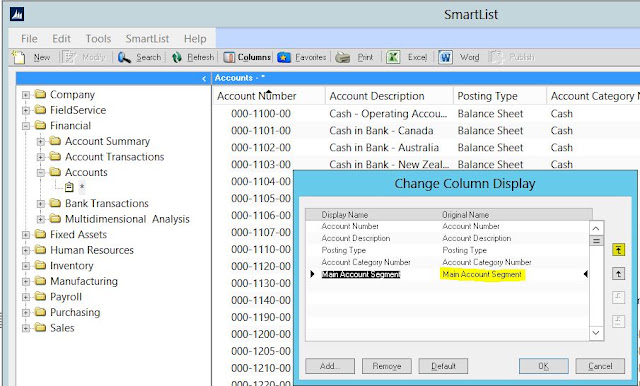The height and width of the screenshot is (386, 640).
Task: Expand the Account Summary node
Action: (x=40, y=142)
